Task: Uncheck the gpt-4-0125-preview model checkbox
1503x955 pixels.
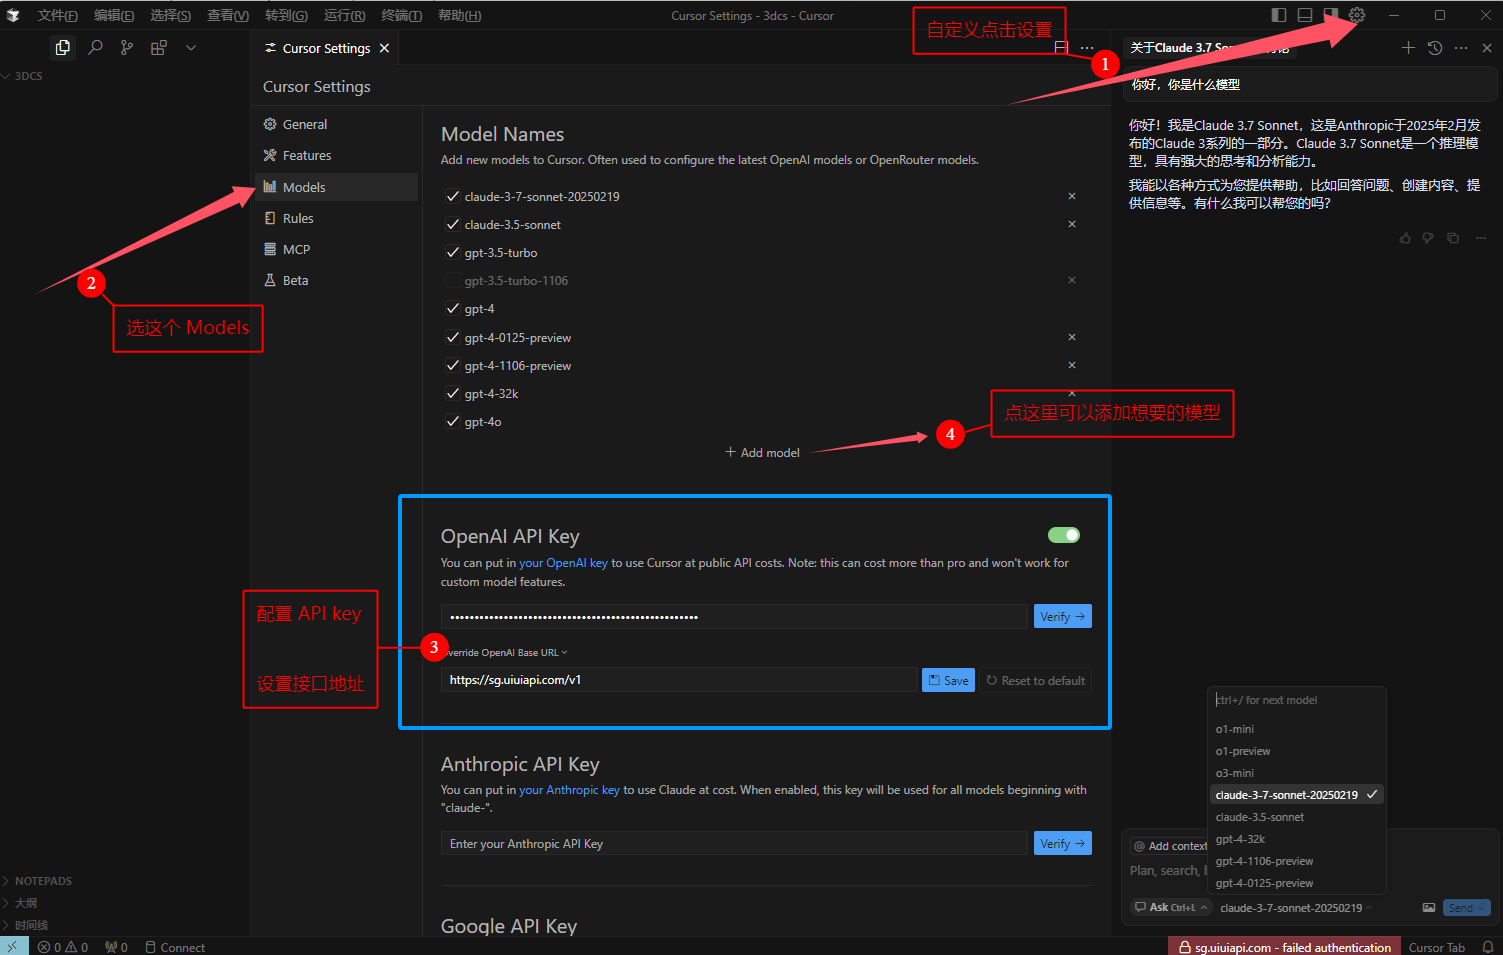Action: 453,337
